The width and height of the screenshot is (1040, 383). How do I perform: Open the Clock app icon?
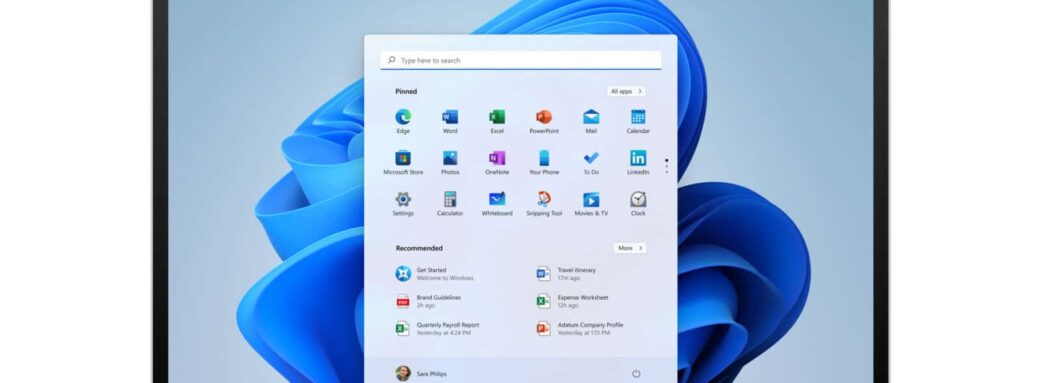638,199
